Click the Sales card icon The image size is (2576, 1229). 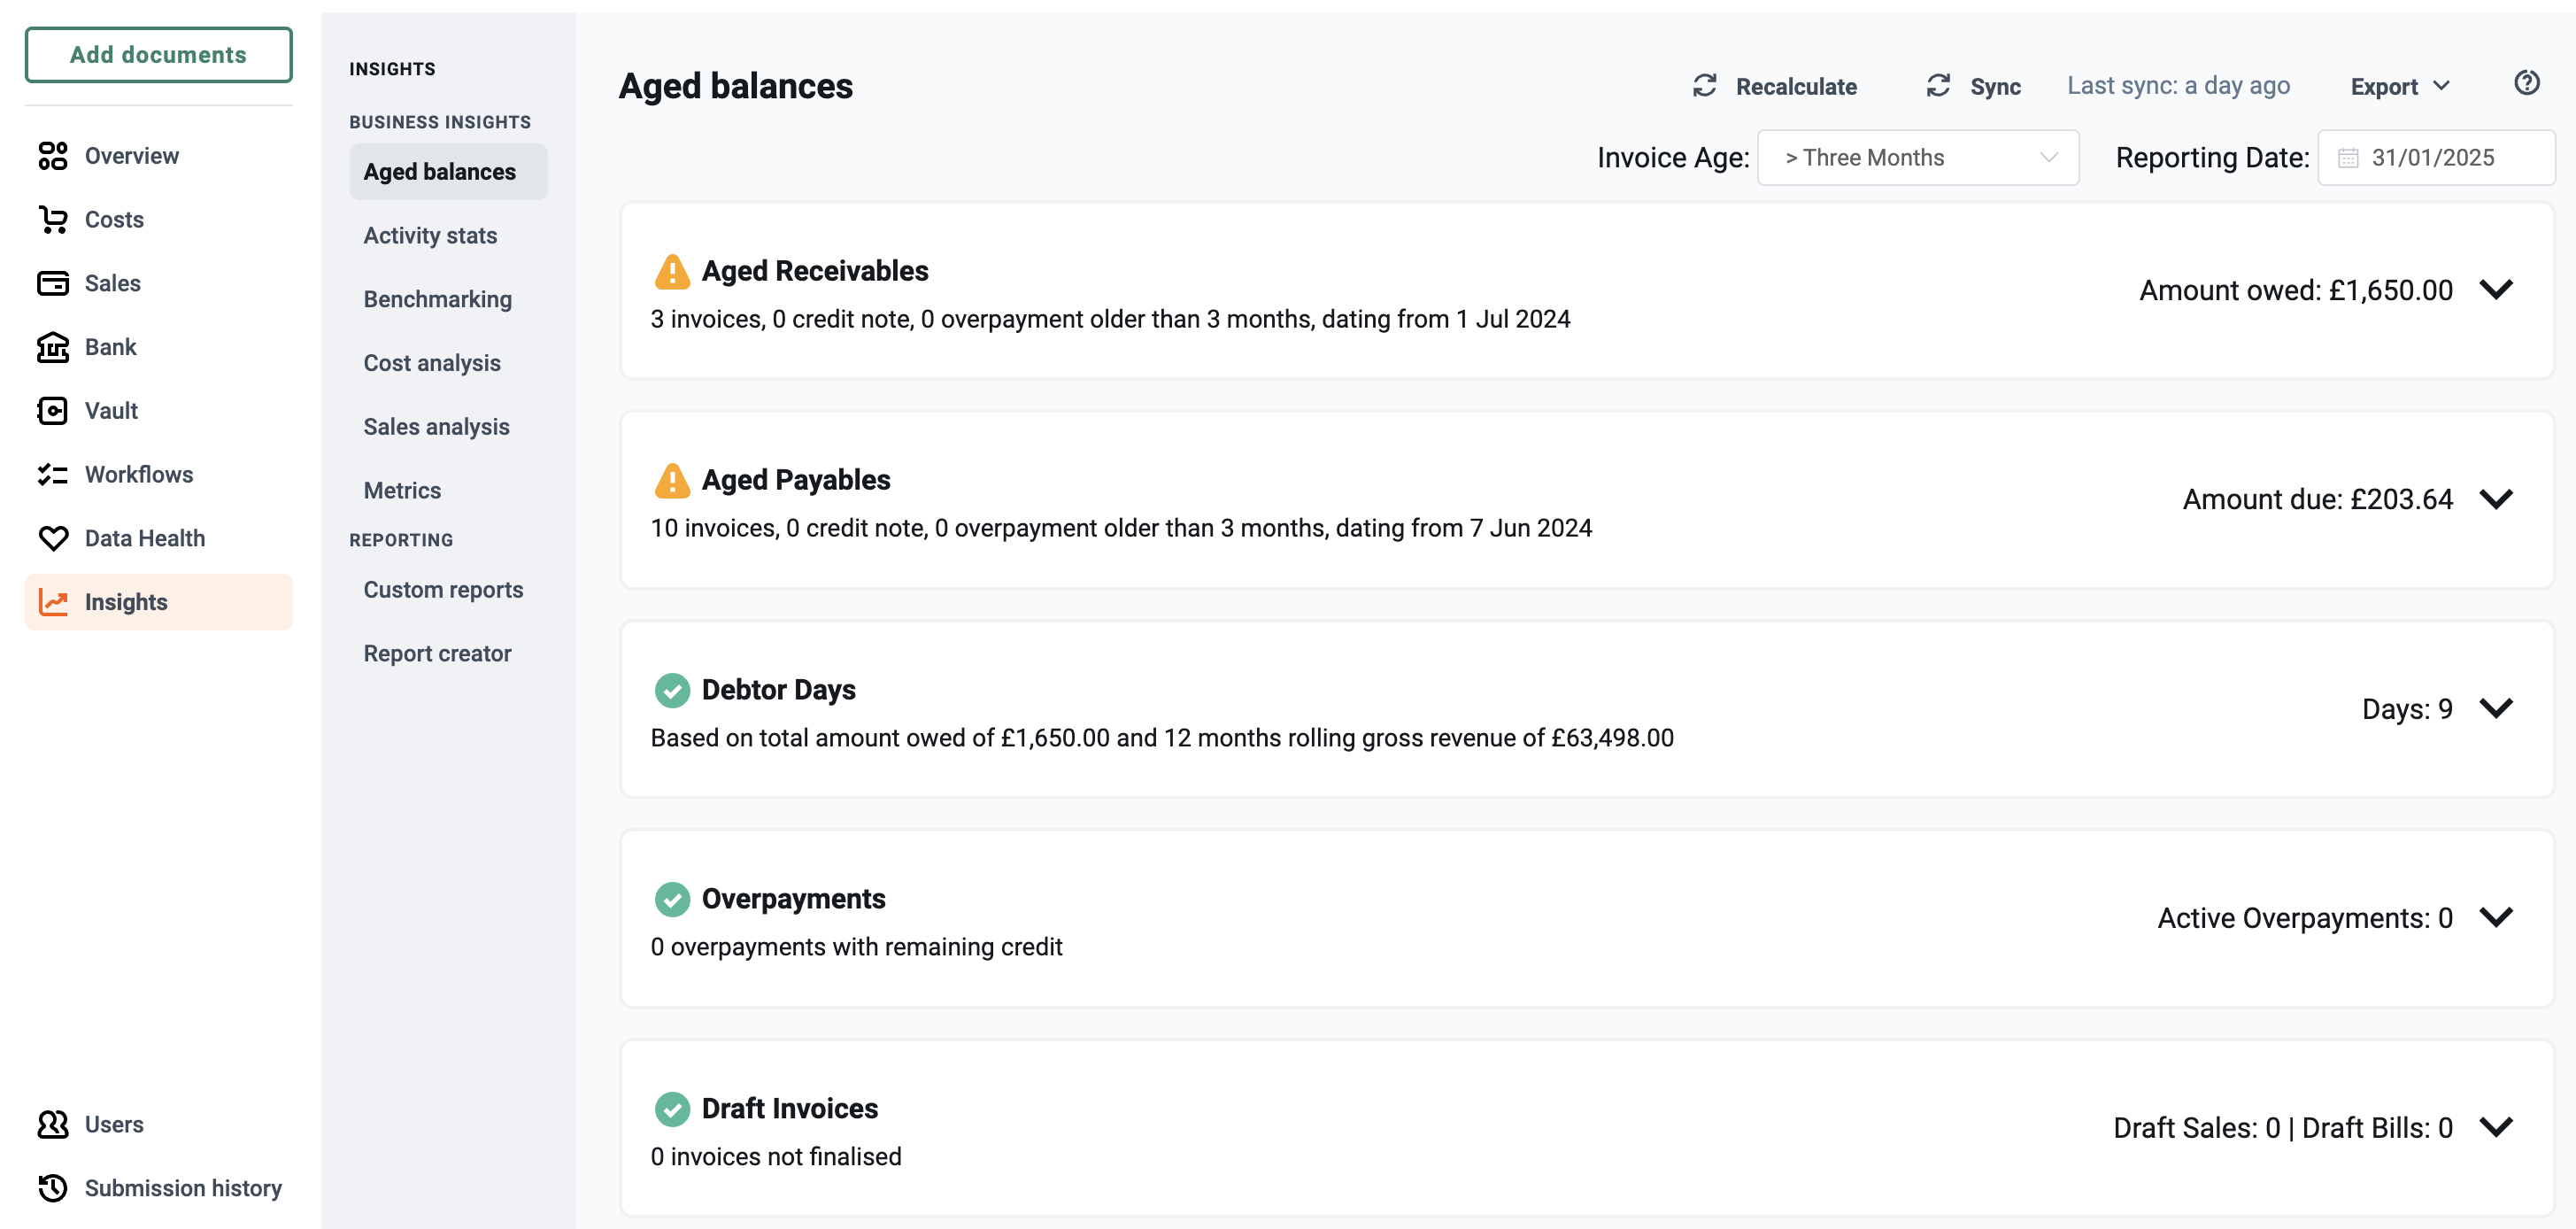tap(53, 283)
